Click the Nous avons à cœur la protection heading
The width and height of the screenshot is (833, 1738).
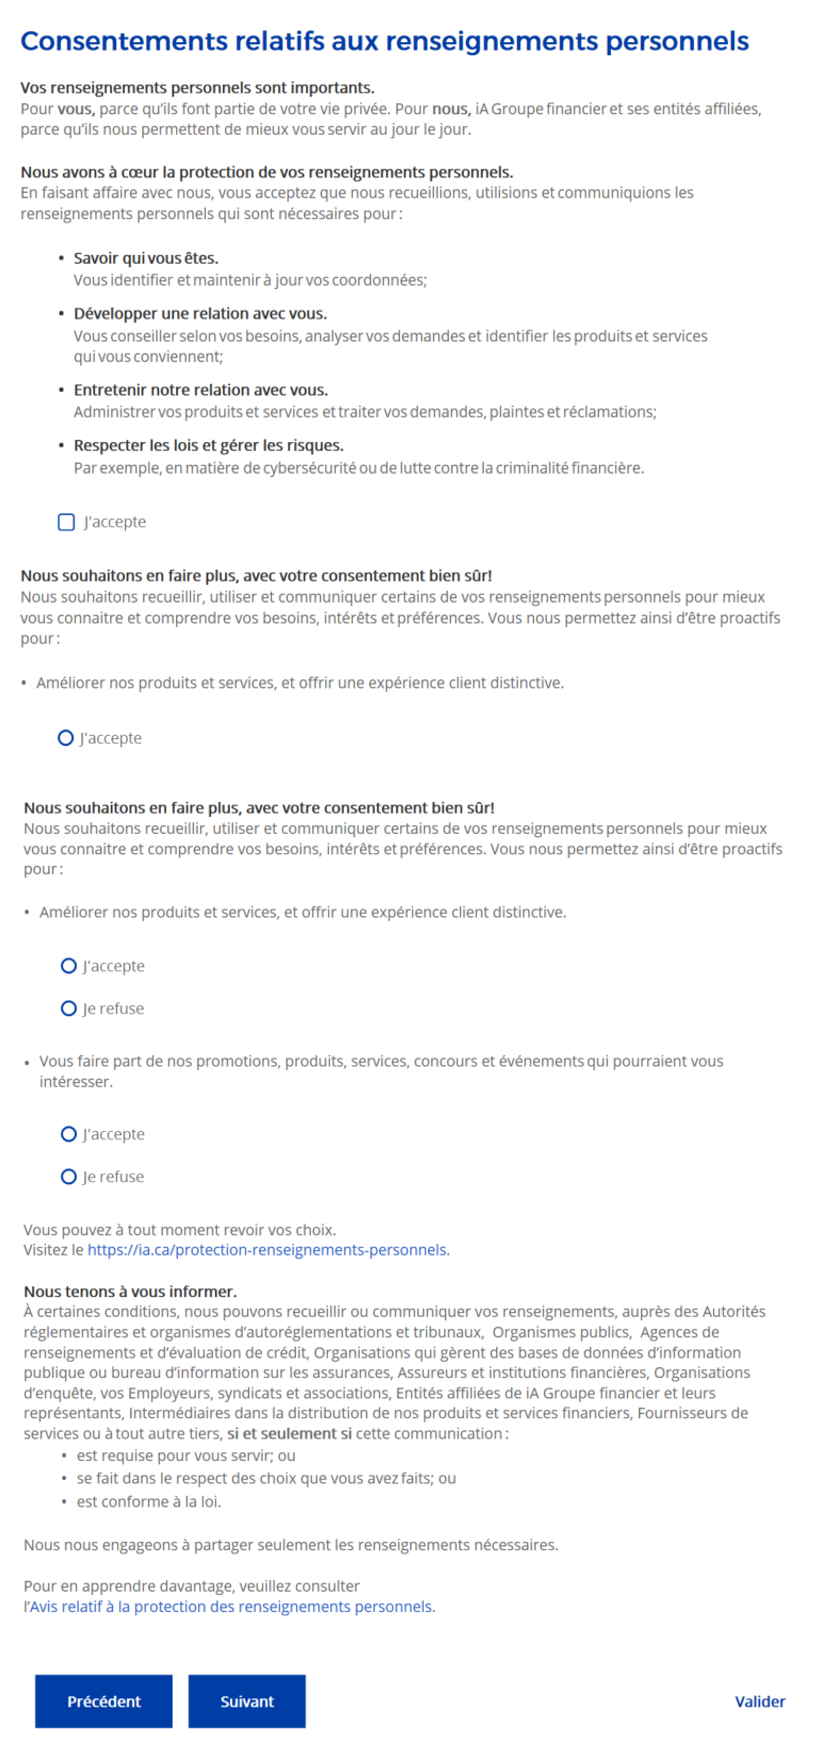point(267,172)
